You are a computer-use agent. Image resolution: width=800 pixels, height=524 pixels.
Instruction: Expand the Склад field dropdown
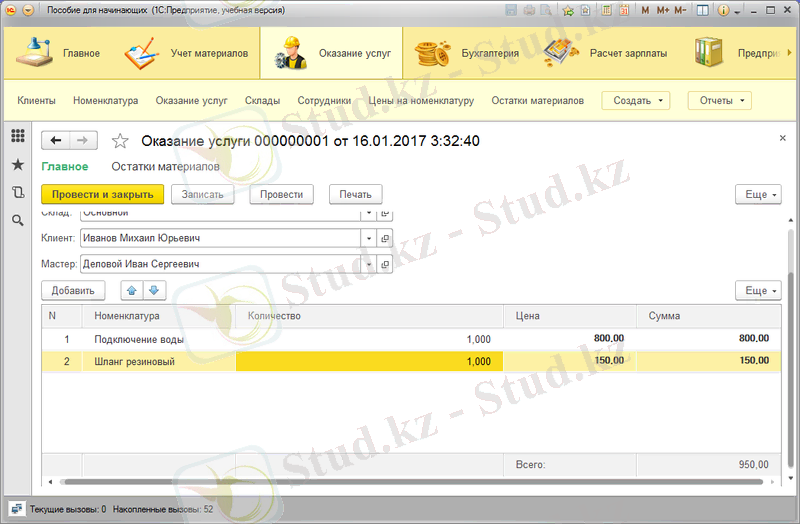[368, 214]
